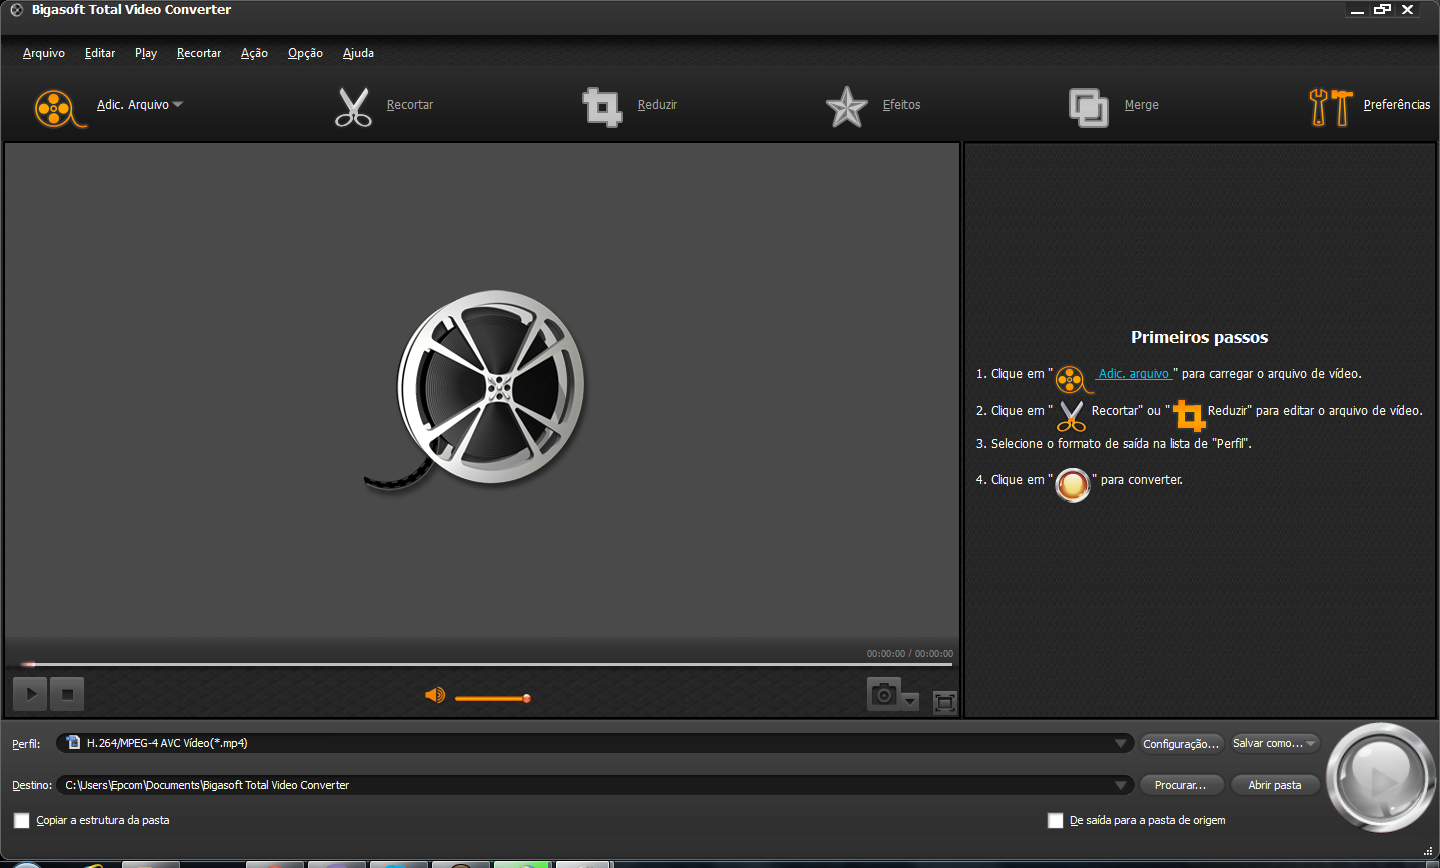Click the Merge toolbar icon

coord(1089,107)
